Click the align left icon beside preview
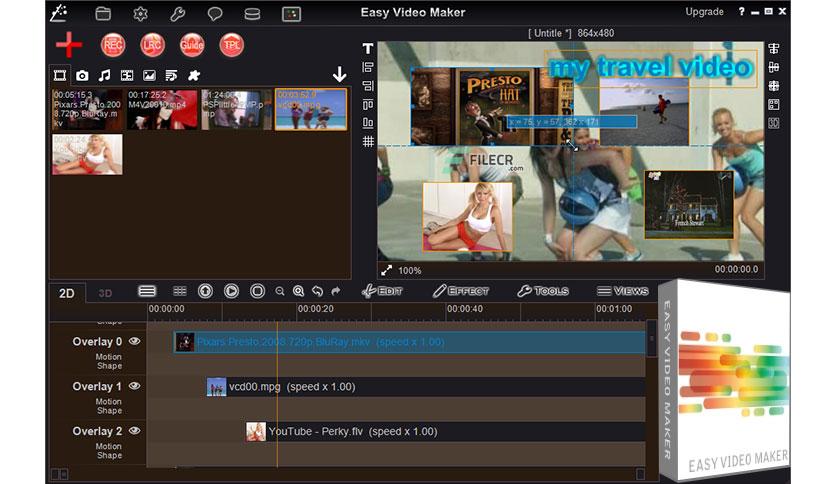This screenshot has height=484, width=836. [368, 67]
